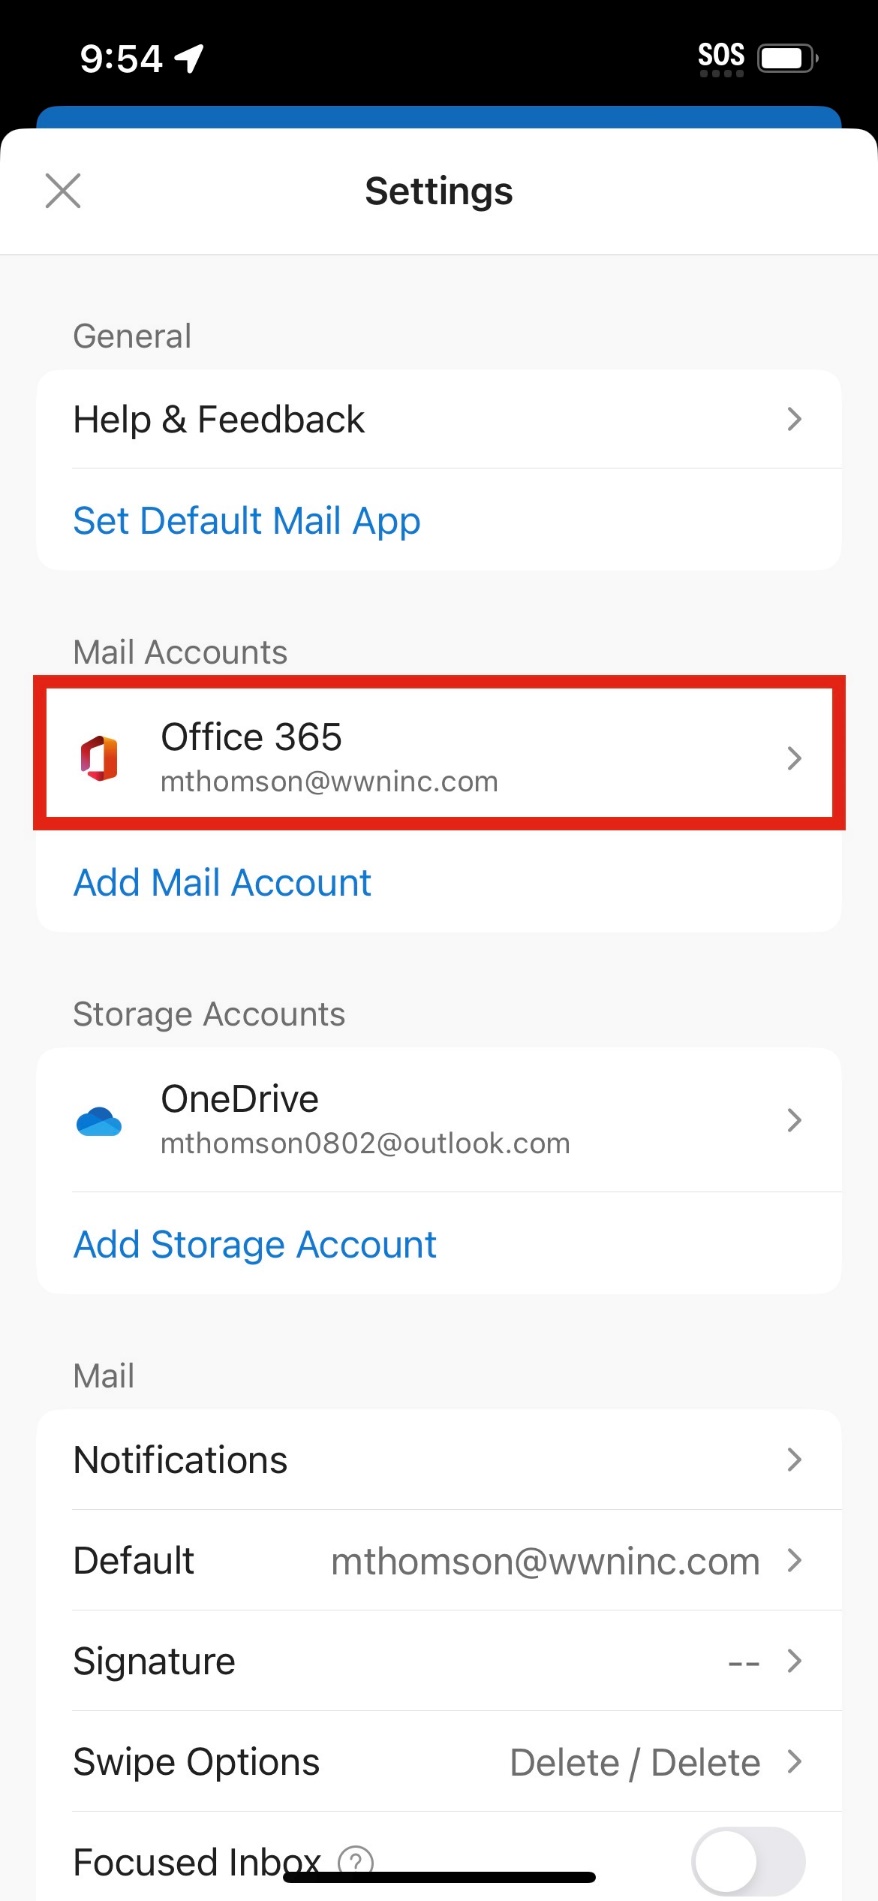Viewport: 878px width, 1901px height.
Task: Open the Help & Feedback row
Action: pyautogui.click(x=439, y=419)
